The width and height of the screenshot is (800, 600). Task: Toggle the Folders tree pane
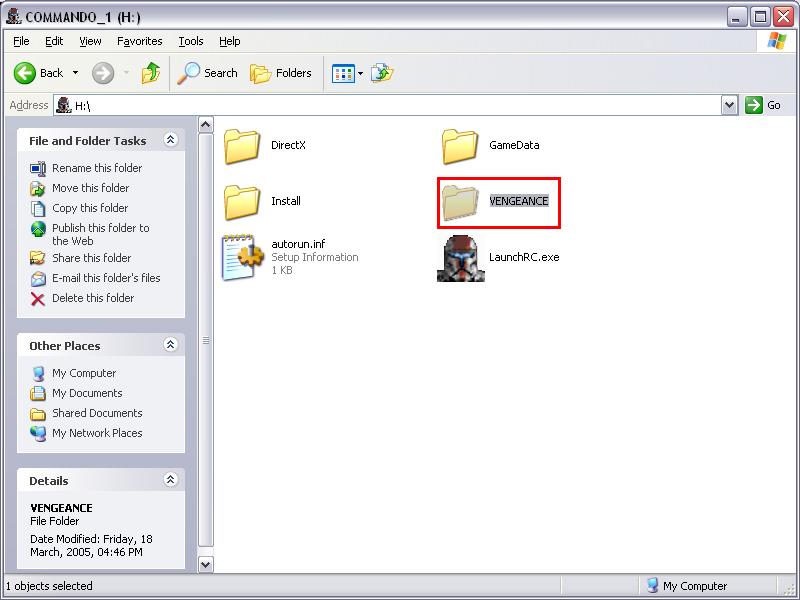tap(281, 73)
